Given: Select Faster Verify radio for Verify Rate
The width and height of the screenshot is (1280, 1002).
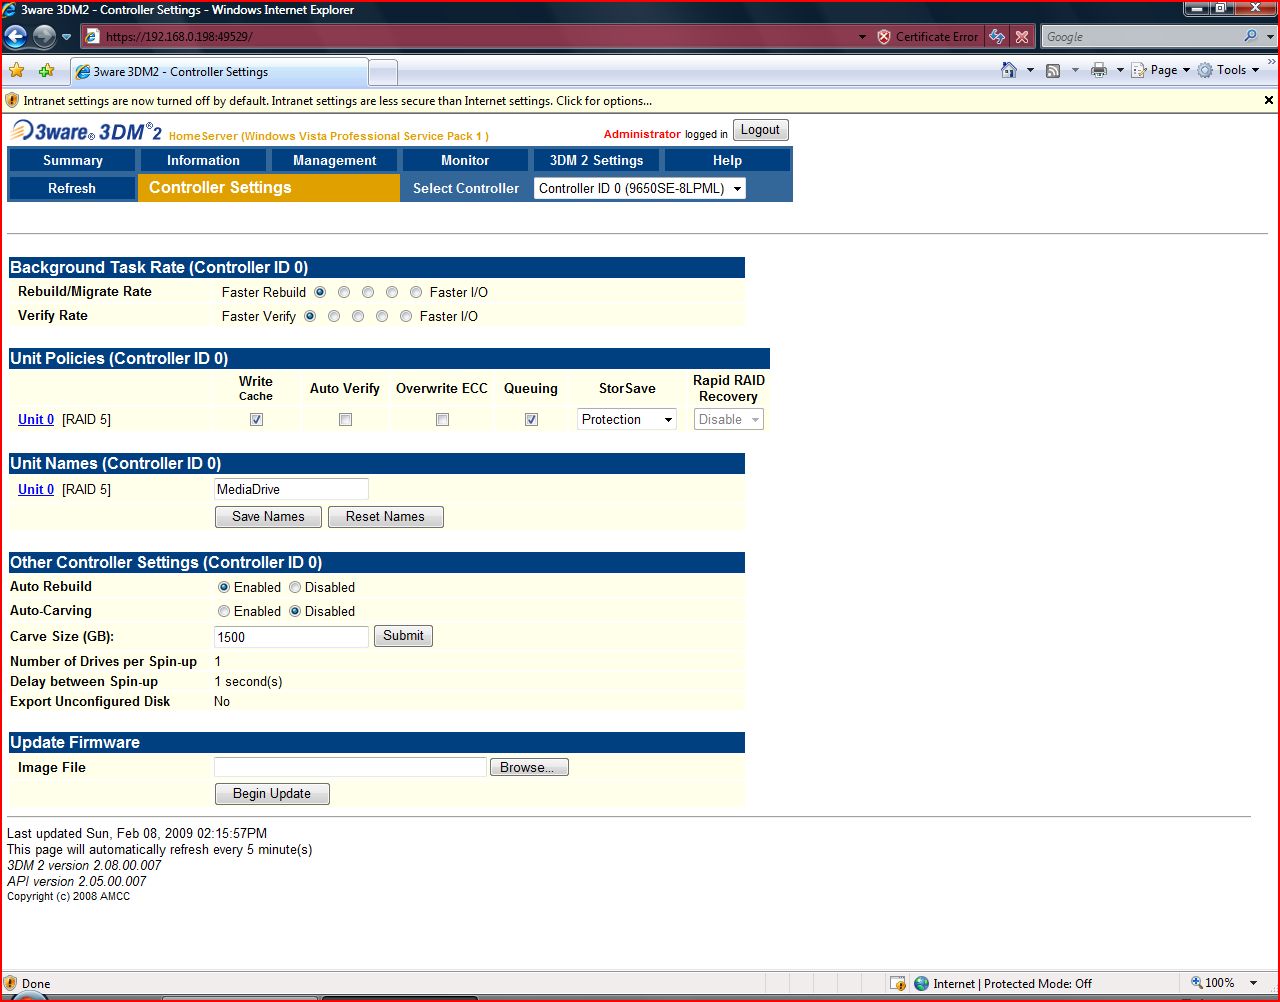Looking at the screenshot, I should pyautogui.click(x=310, y=316).
